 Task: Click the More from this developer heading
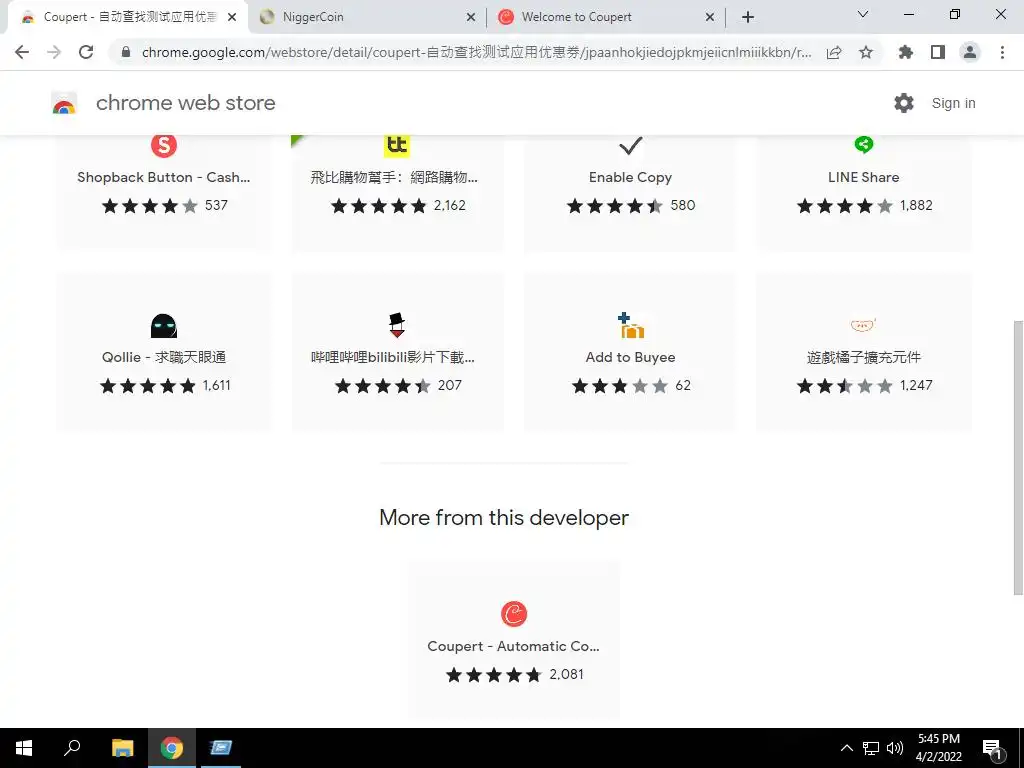(504, 518)
